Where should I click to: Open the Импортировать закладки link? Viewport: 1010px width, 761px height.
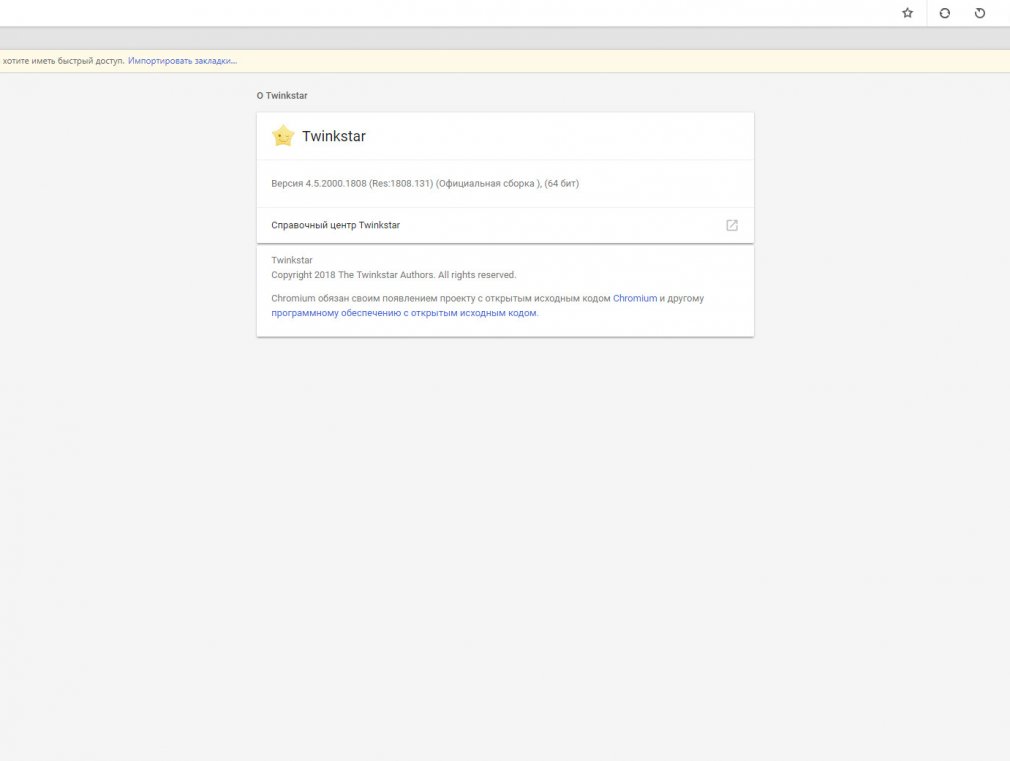[182, 61]
